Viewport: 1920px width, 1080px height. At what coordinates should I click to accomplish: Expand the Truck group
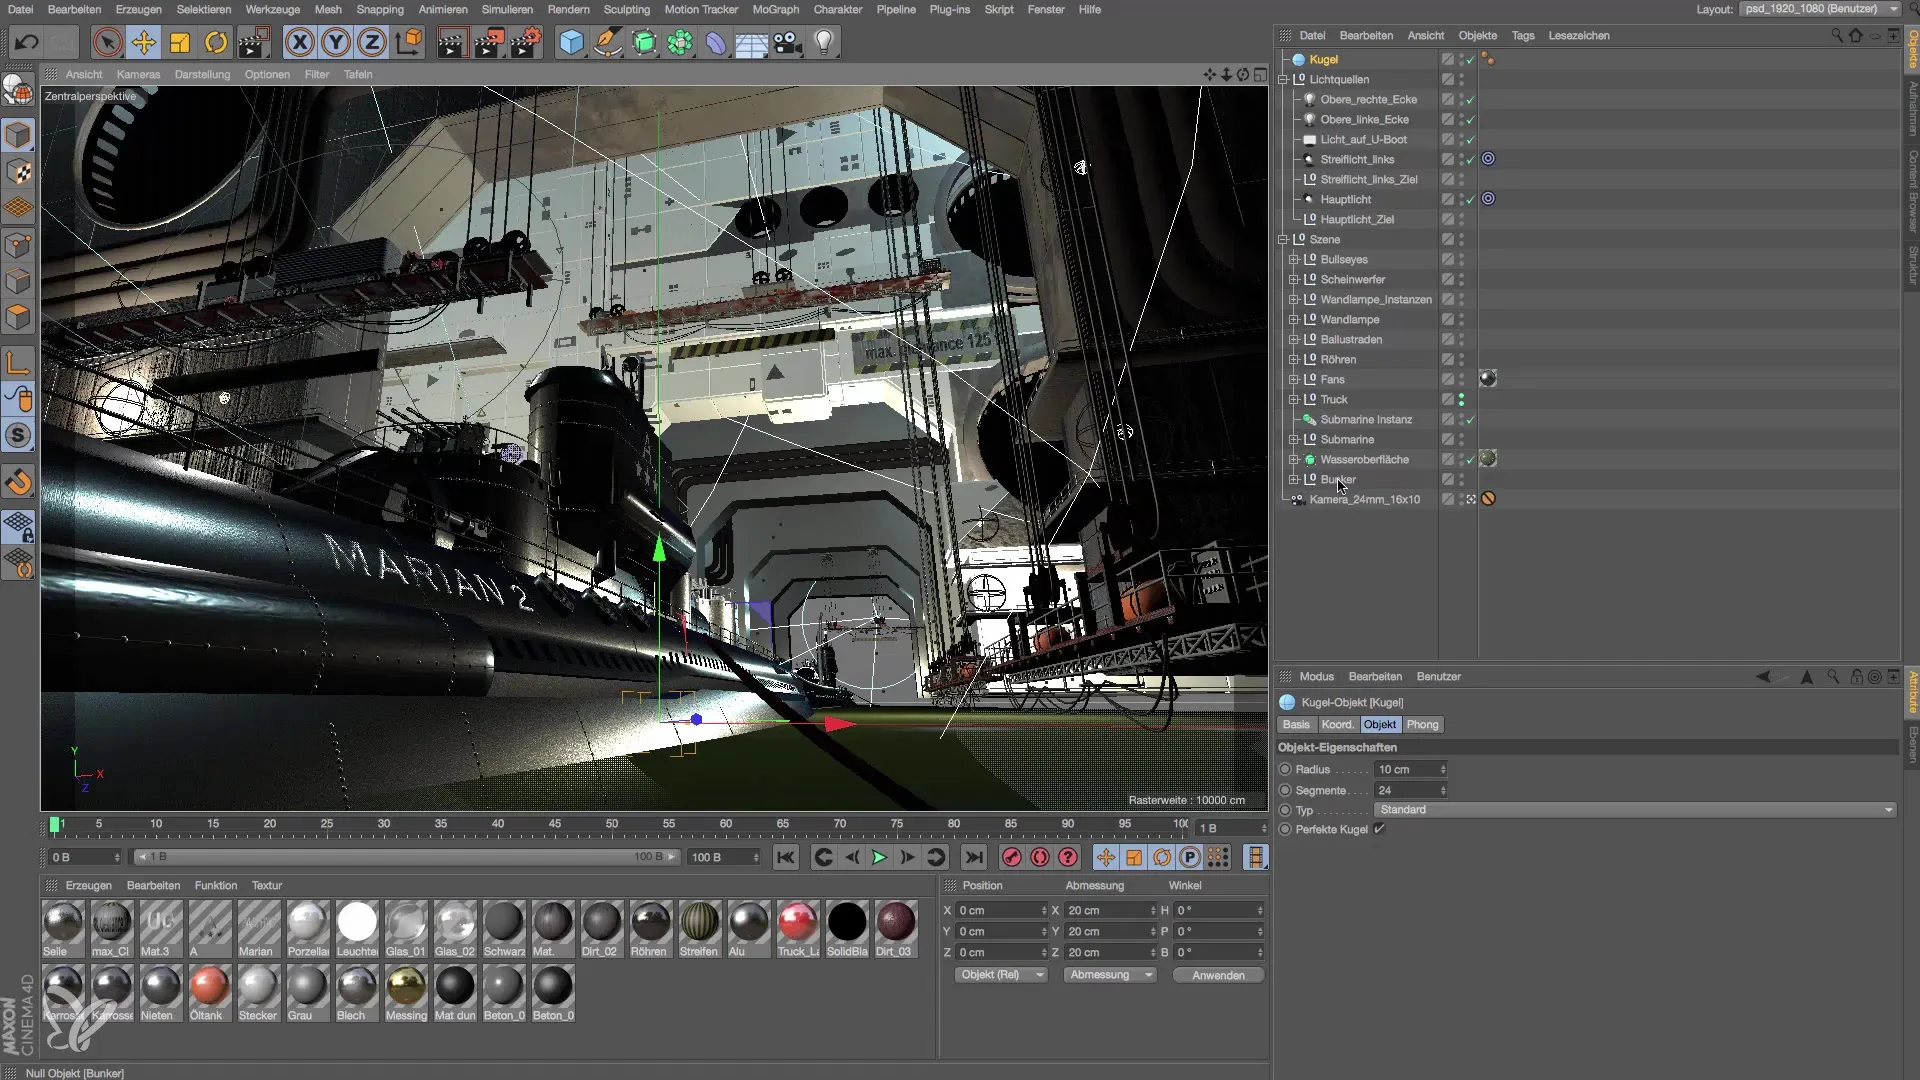coord(1294,399)
